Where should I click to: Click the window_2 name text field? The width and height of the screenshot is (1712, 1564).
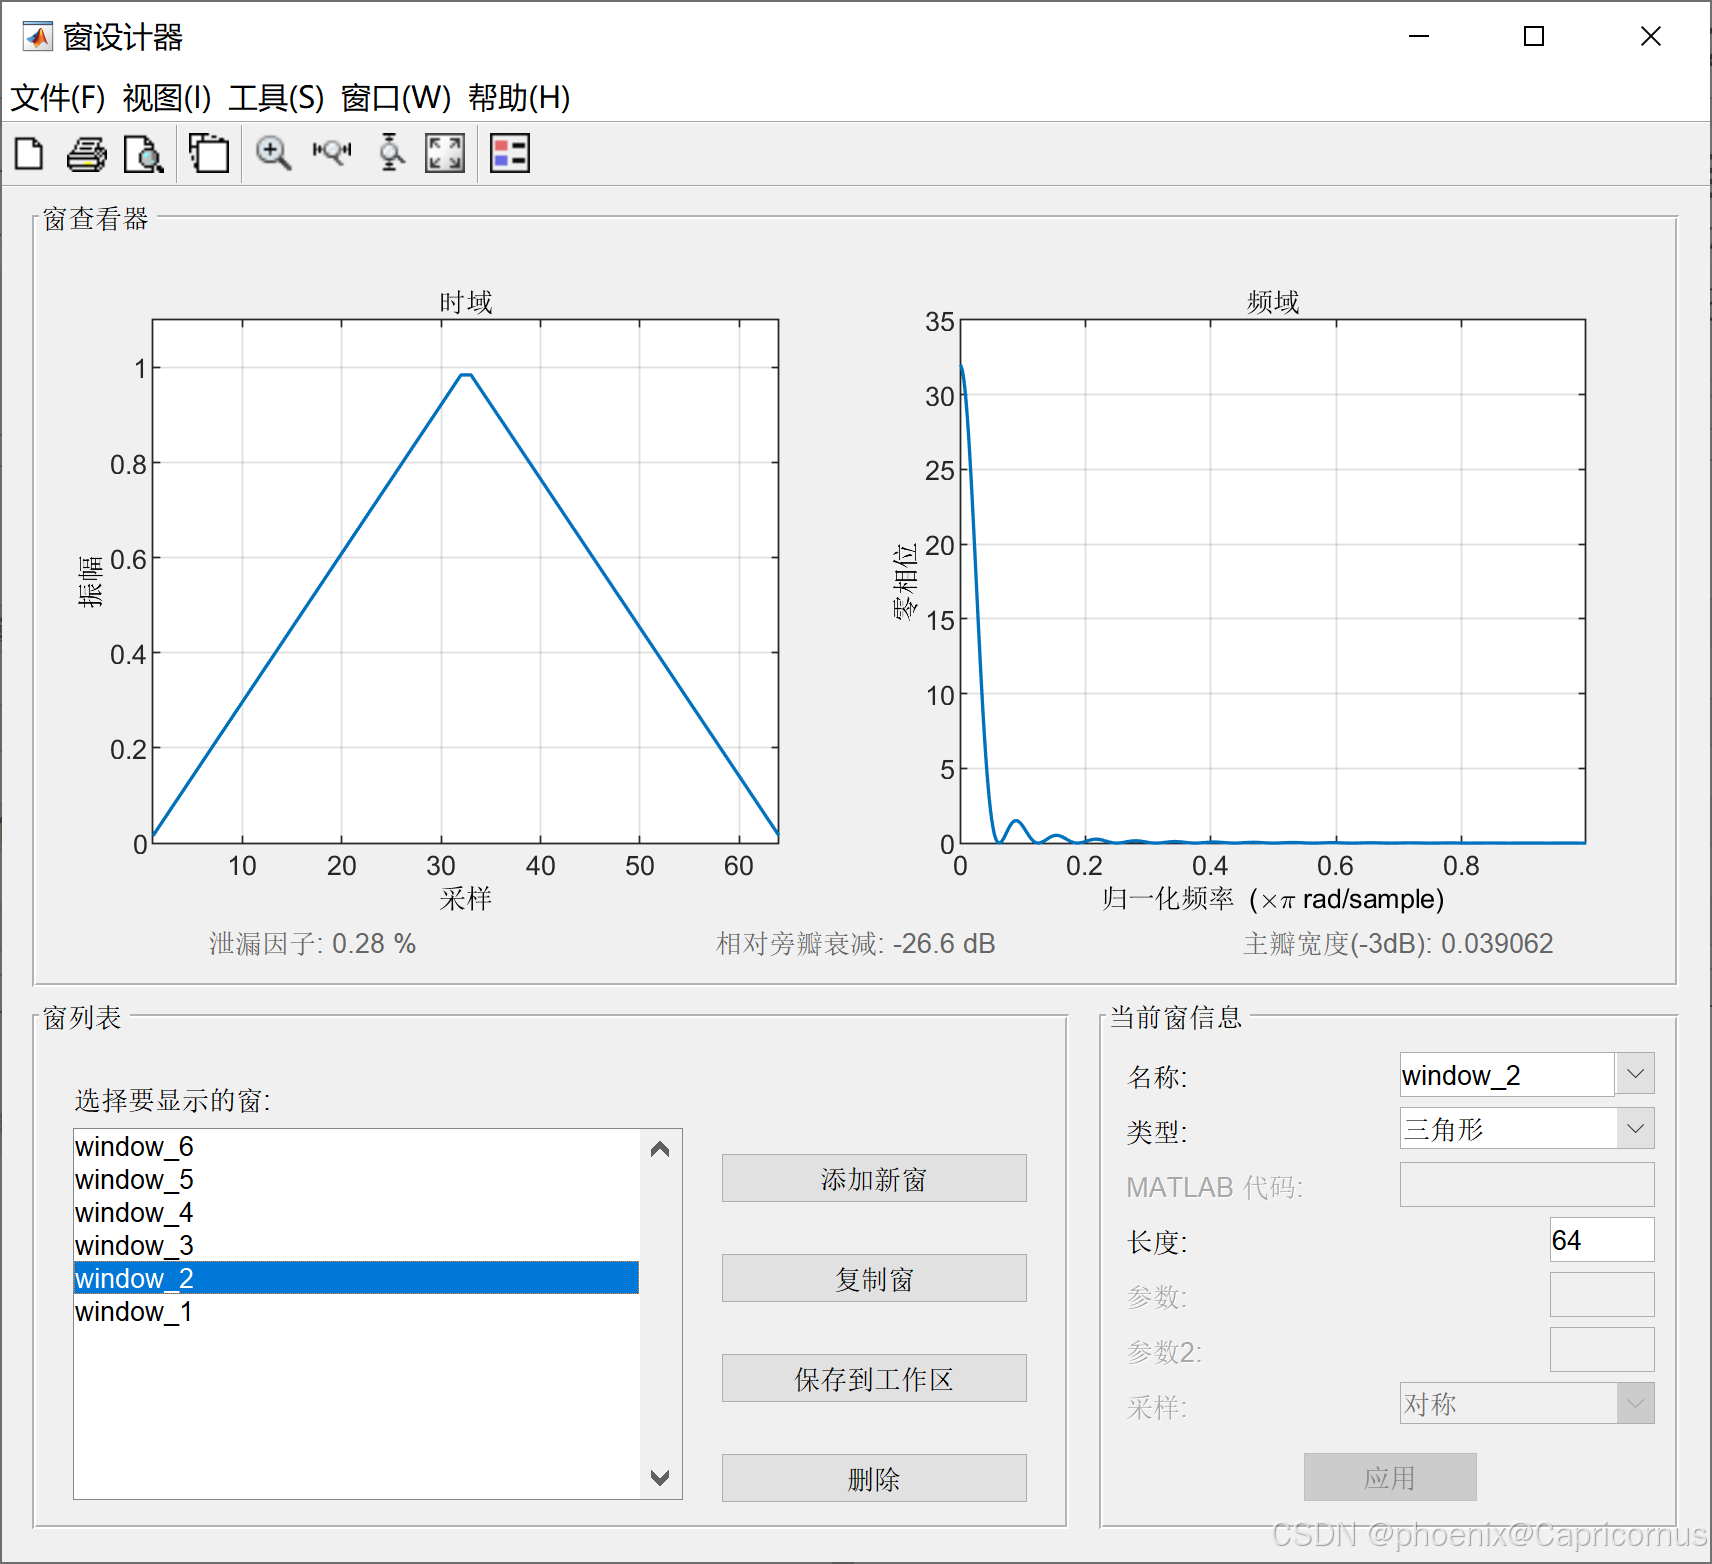(x=1507, y=1074)
